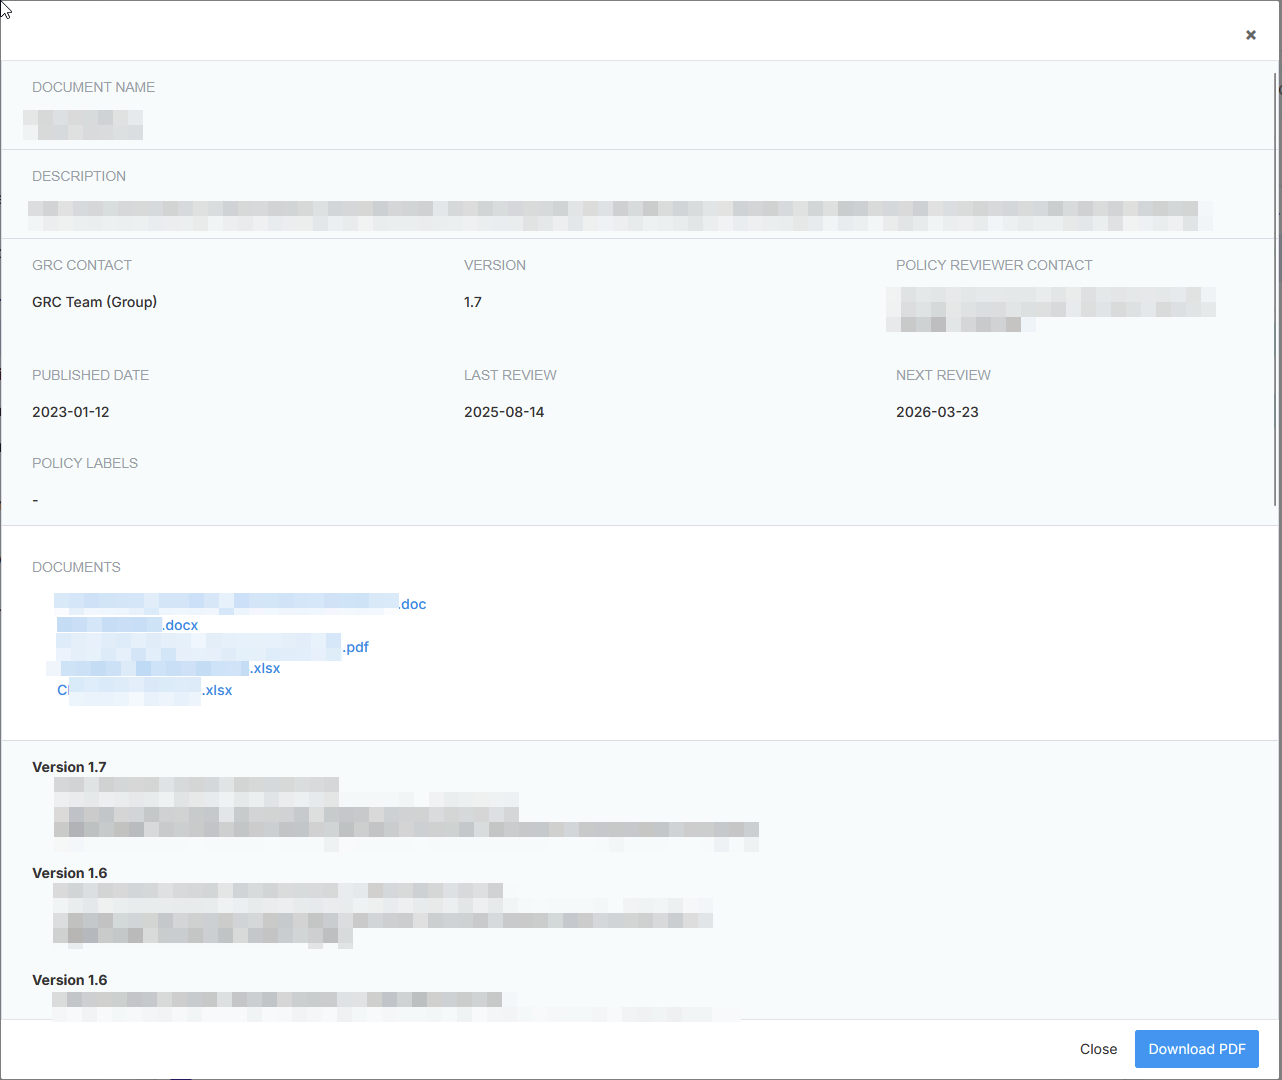Select the next review date 2026-03-23
Viewport: 1282px width, 1080px height.
(x=937, y=412)
